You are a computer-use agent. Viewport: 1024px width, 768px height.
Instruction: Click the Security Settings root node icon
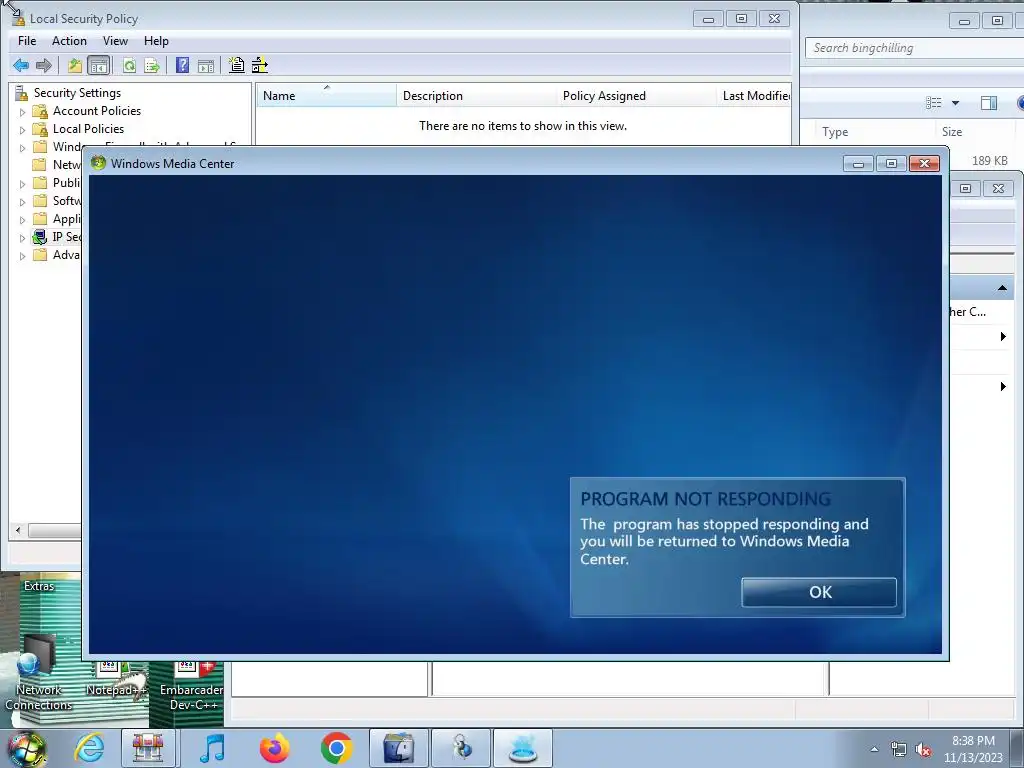pyautogui.click(x=22, y=93)
